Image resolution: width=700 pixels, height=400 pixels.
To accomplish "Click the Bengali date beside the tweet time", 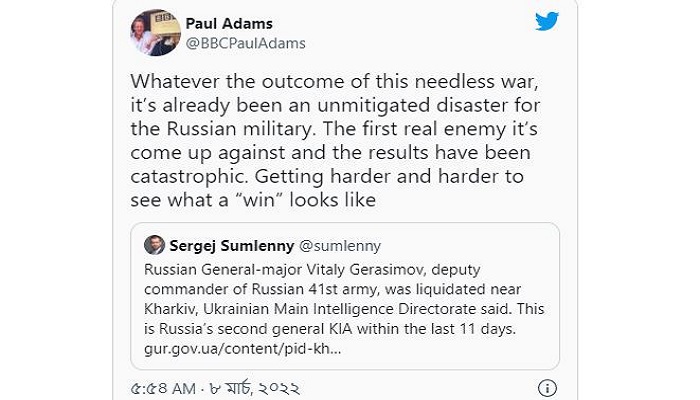I will click(254, 388).
